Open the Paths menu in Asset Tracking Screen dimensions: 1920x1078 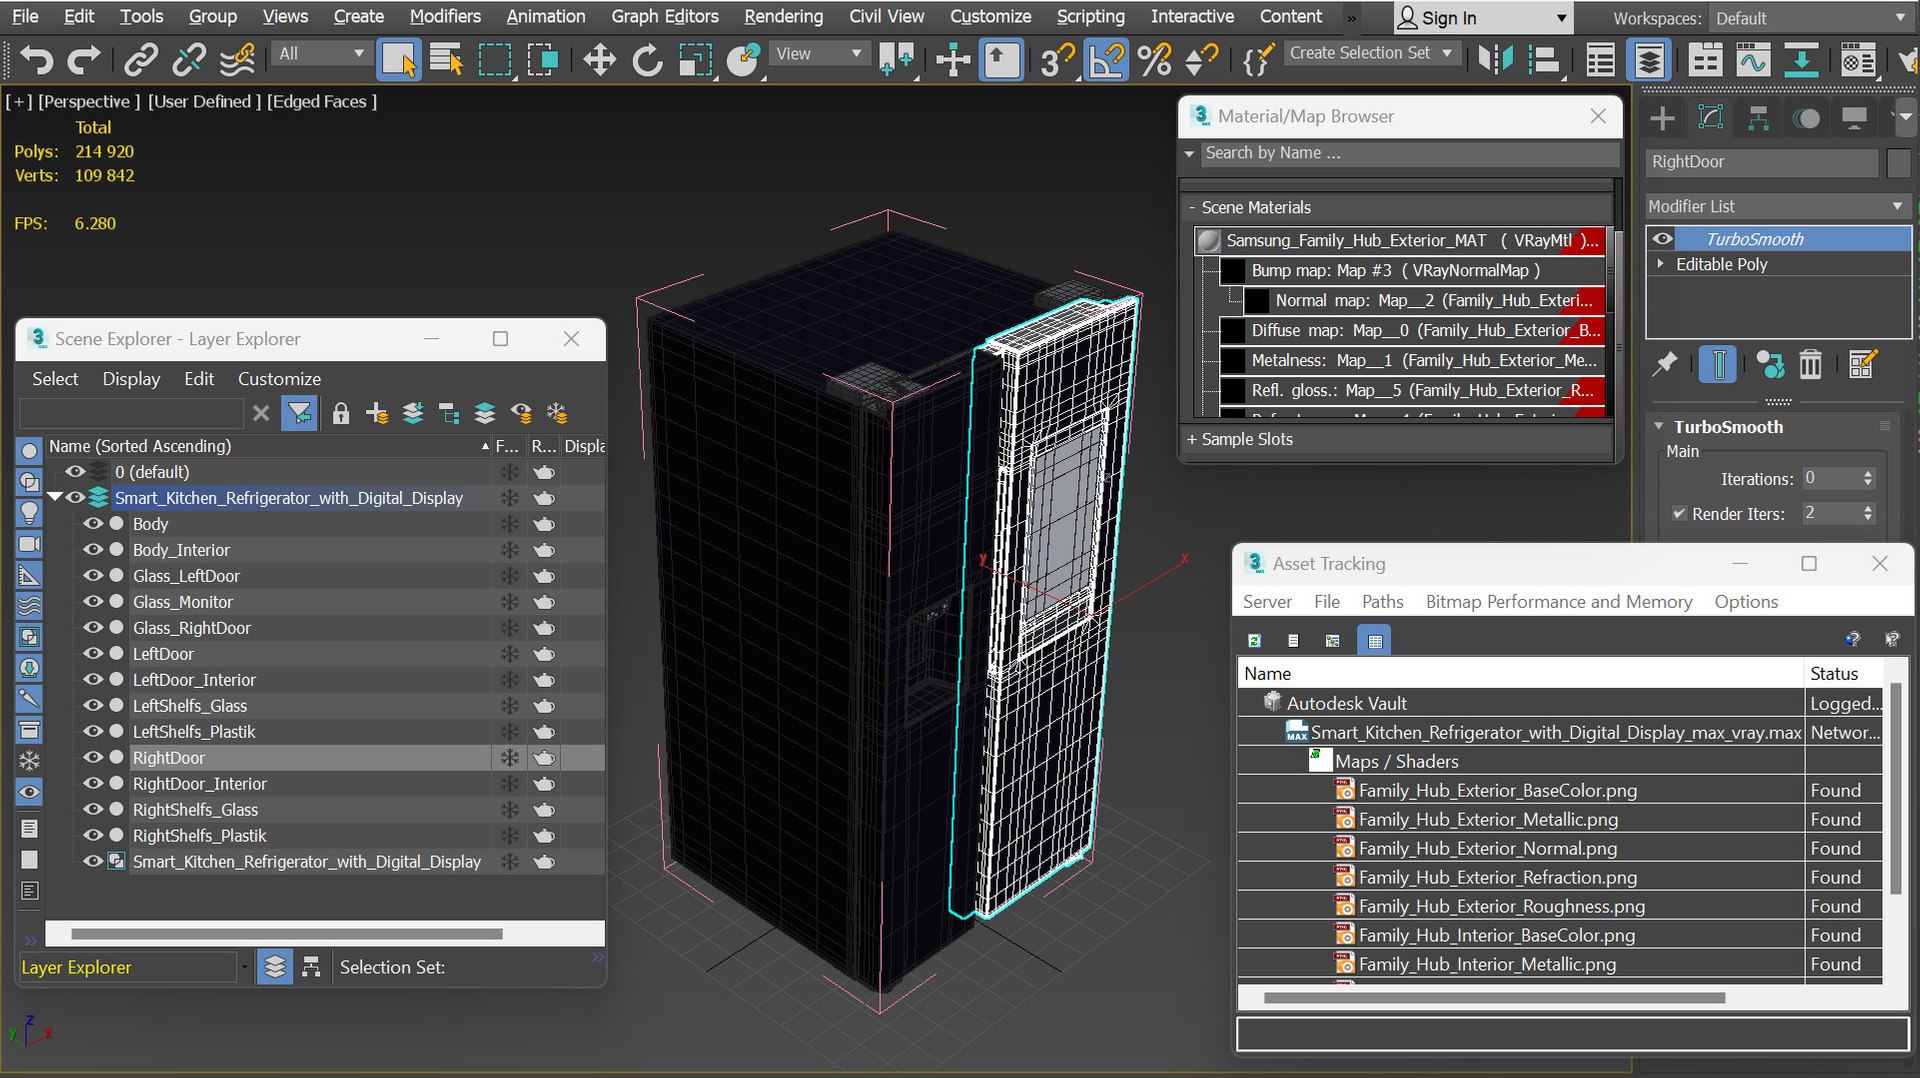[1382, 601]
